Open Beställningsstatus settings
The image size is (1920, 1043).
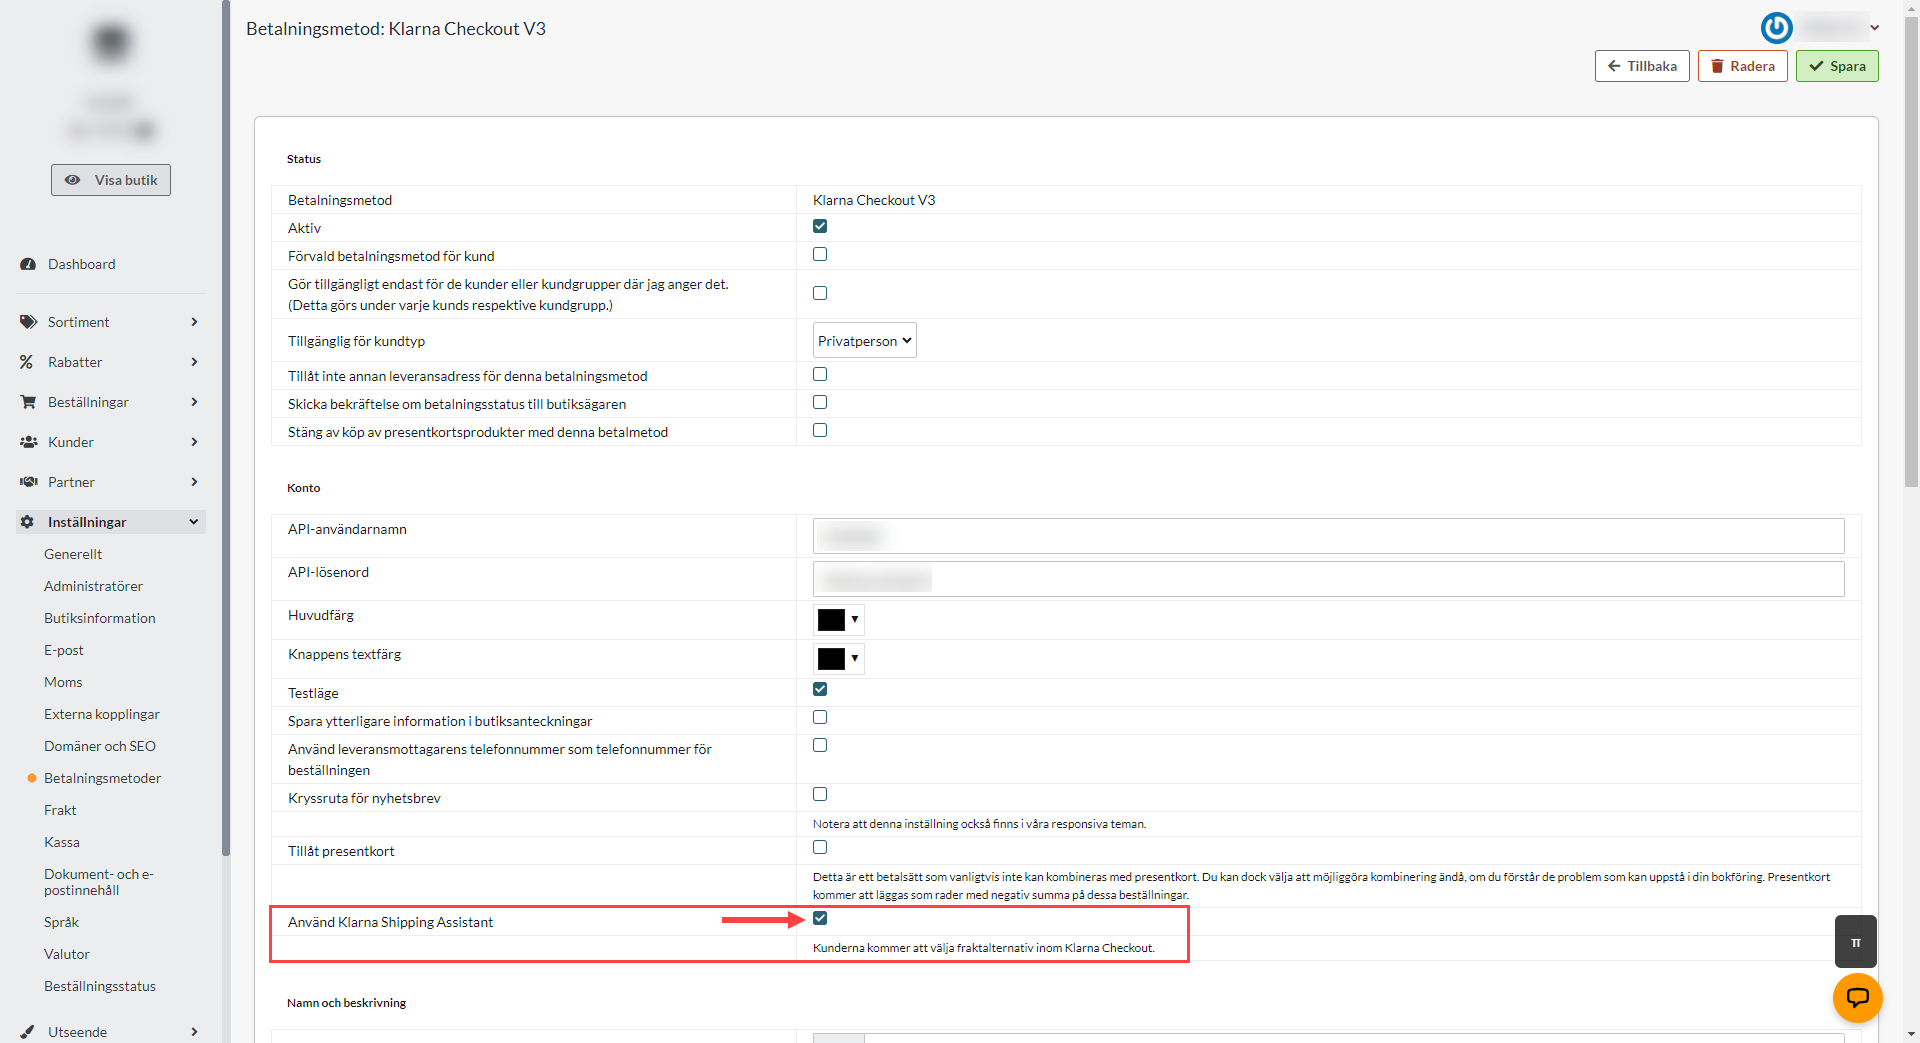(x=100, y=986)
